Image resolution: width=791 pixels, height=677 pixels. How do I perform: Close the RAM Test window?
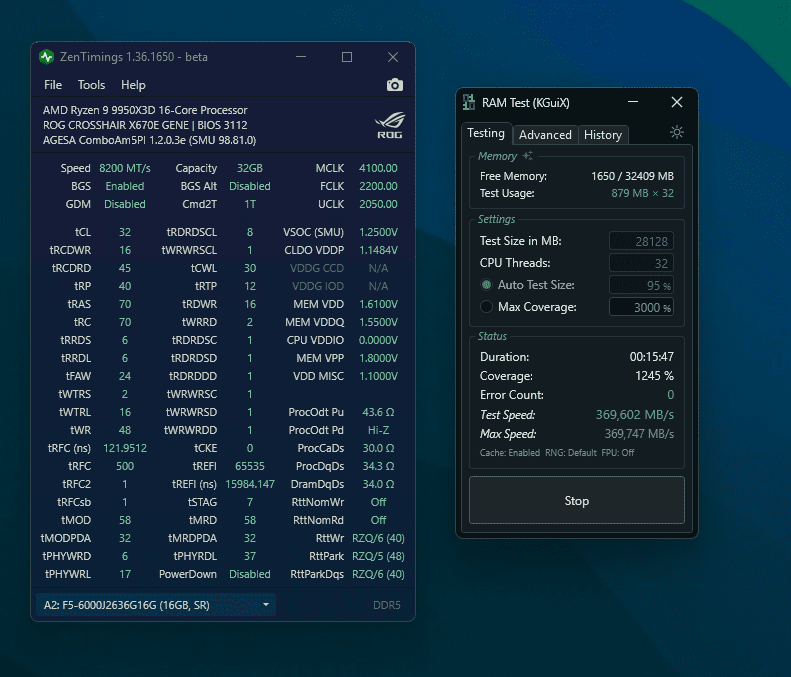tap(677, 102)
